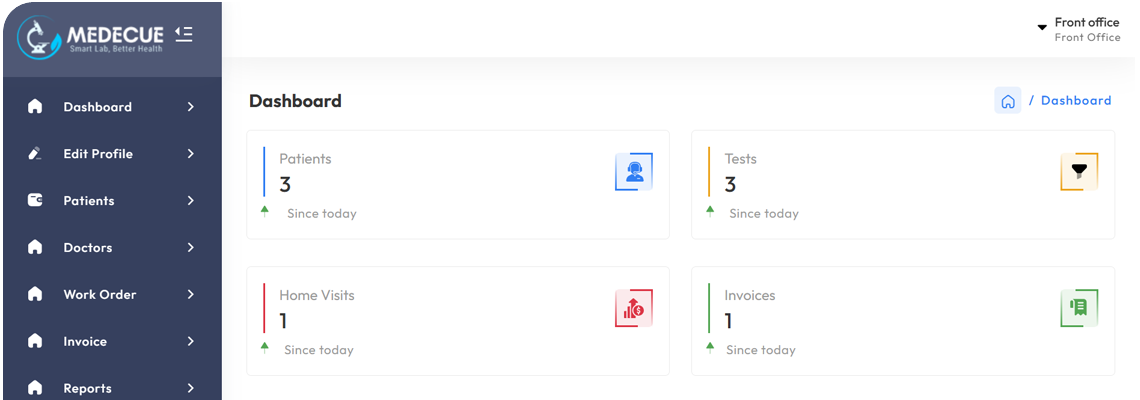Click the Dashboard home icon in sidebar

35,107
